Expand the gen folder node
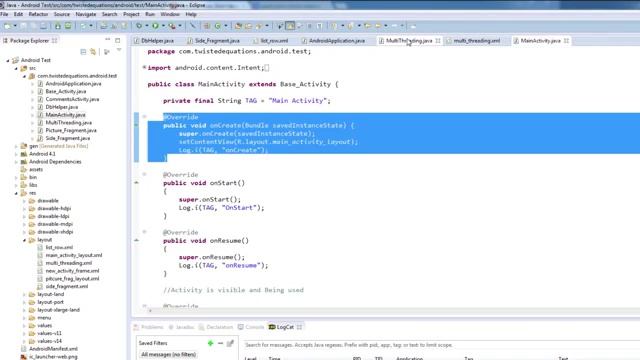Image resolution: width=640 pixels, height=360 pixels. (16, 146)
